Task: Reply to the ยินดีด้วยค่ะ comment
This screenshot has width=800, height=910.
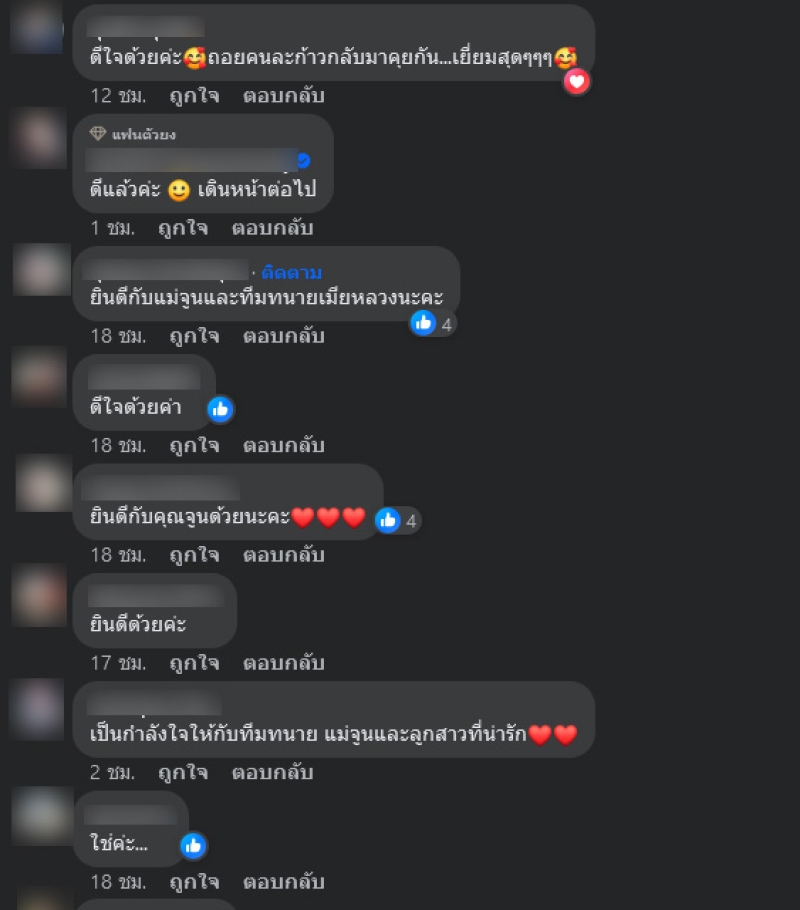Action: [x=283, y=663]
